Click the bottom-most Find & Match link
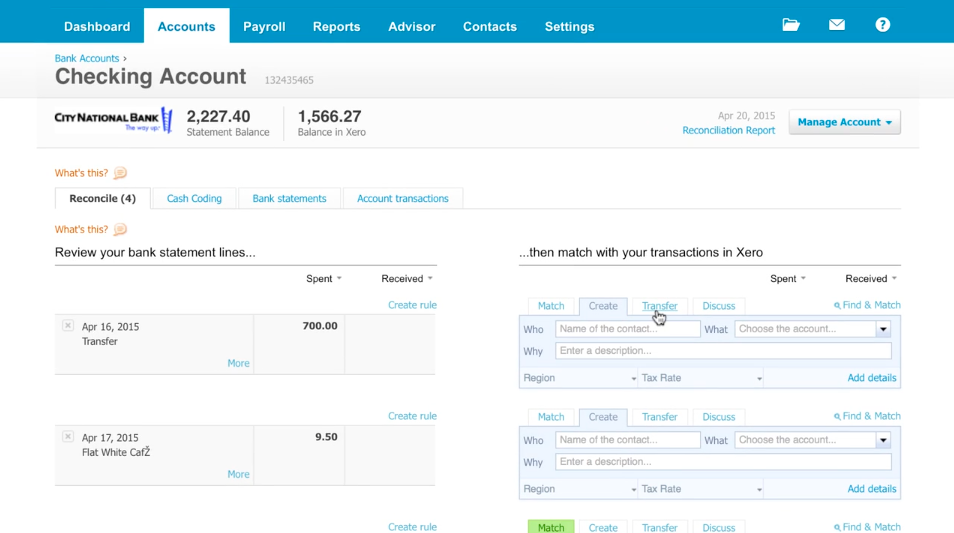The width and height of the screenshot is (954, 533). [867, 527]
